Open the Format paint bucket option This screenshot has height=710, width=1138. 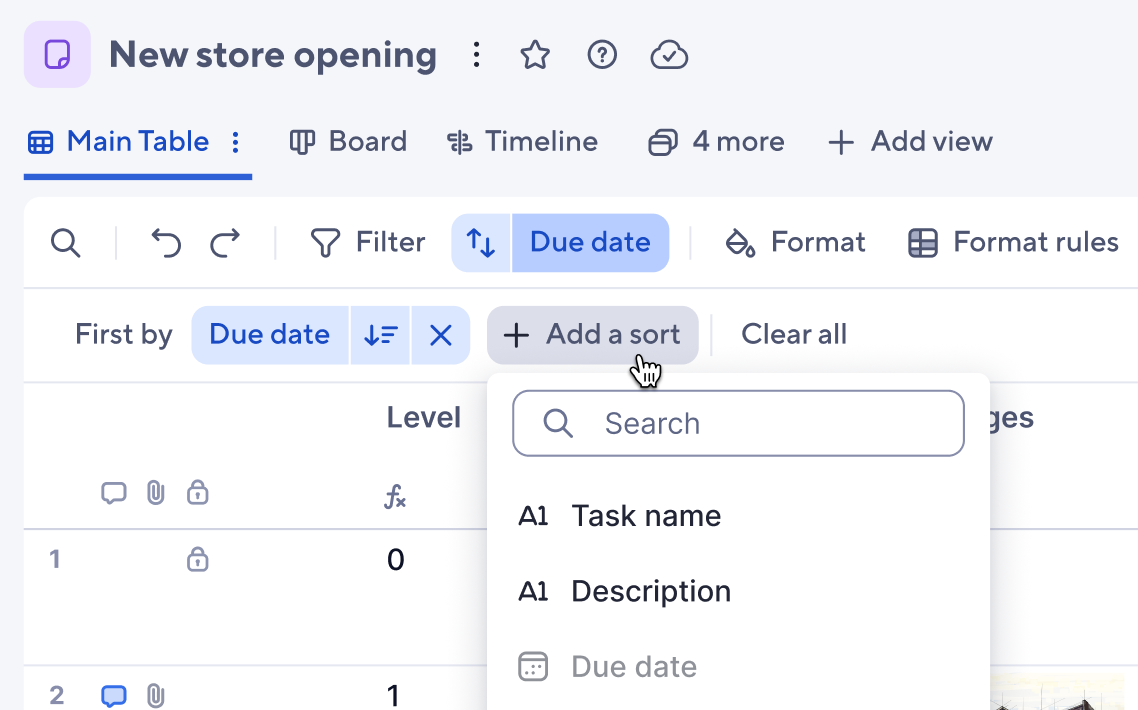tap(795, 242)
